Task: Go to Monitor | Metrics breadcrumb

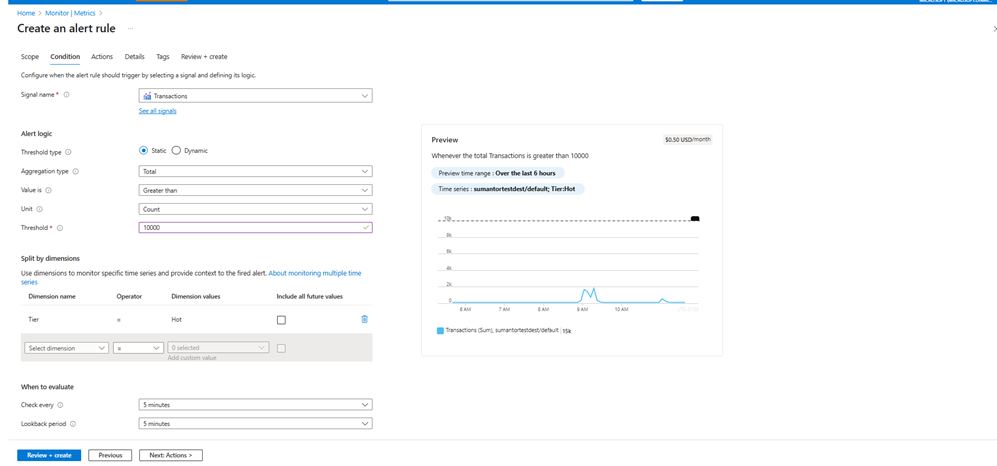Action: pos(71,13)
